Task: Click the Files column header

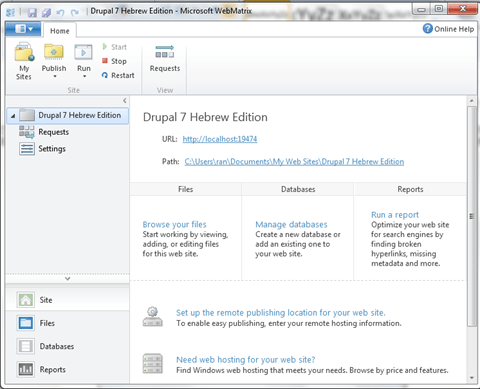Action: [x=186, y=189]
